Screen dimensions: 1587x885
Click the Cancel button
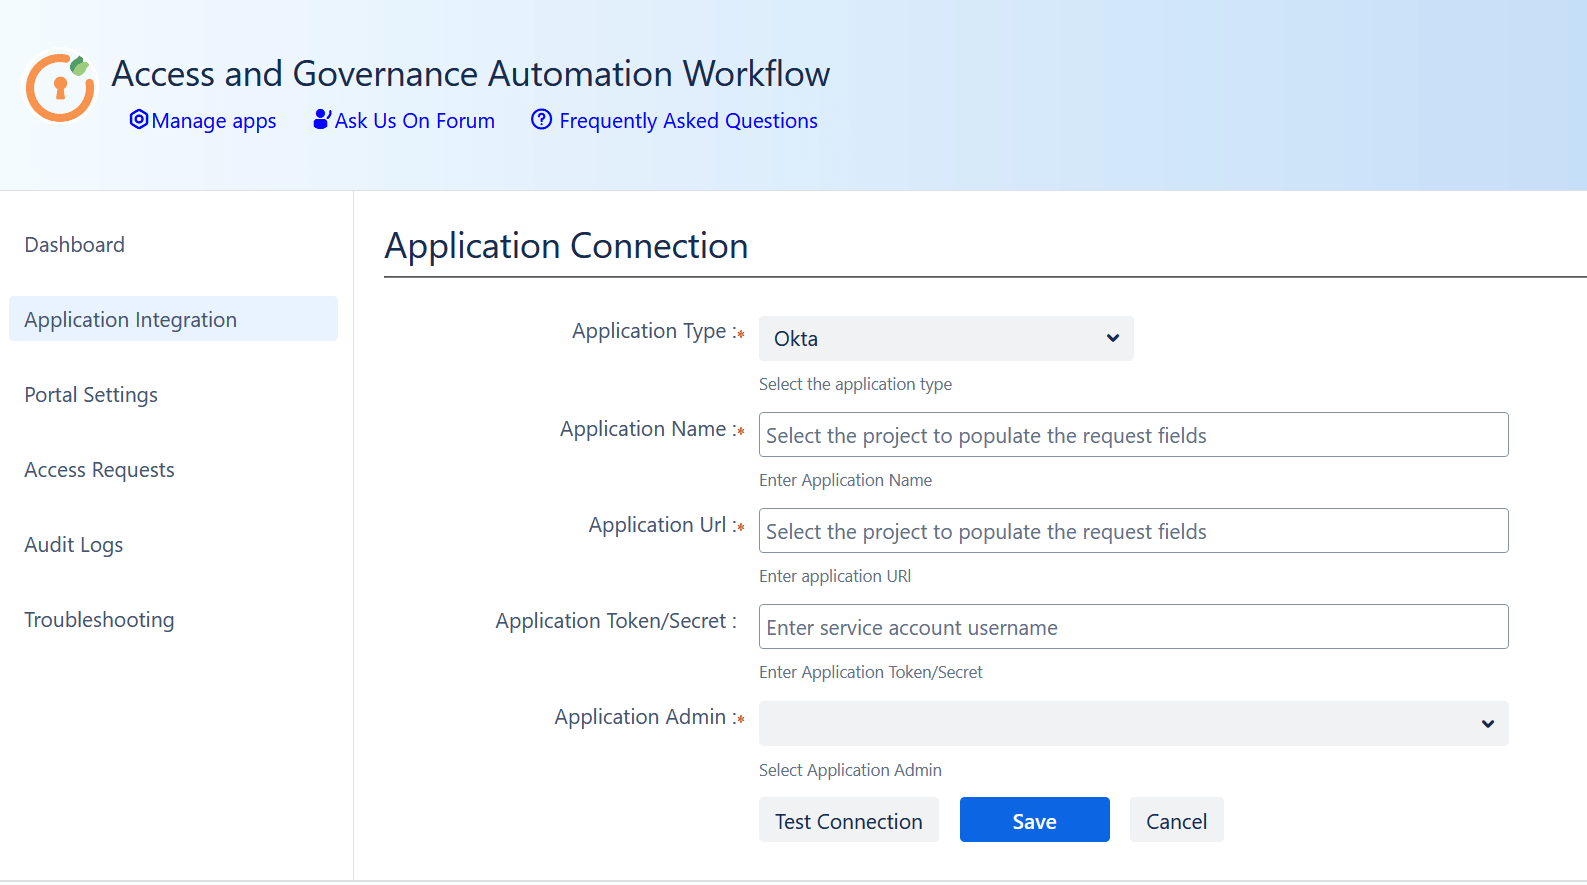1177,820
